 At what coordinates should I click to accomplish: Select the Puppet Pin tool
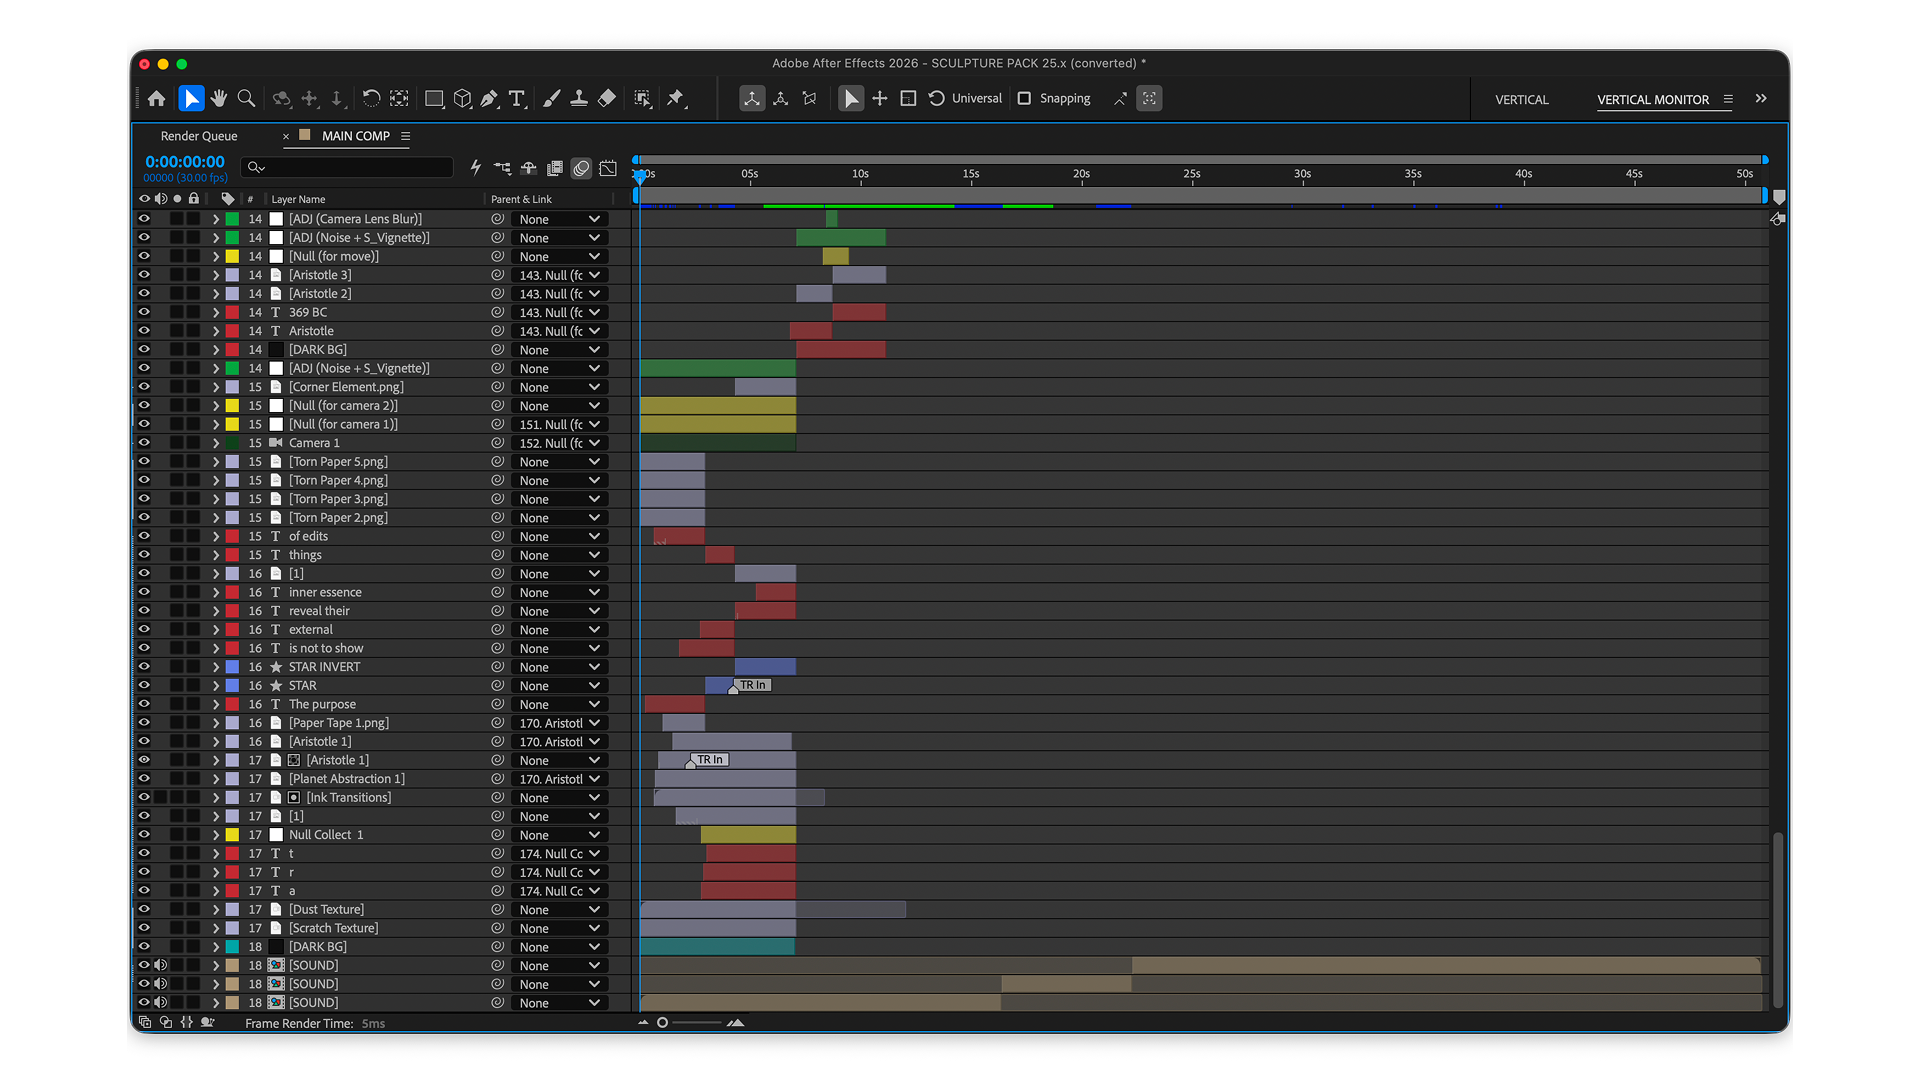tap(676, 98)
